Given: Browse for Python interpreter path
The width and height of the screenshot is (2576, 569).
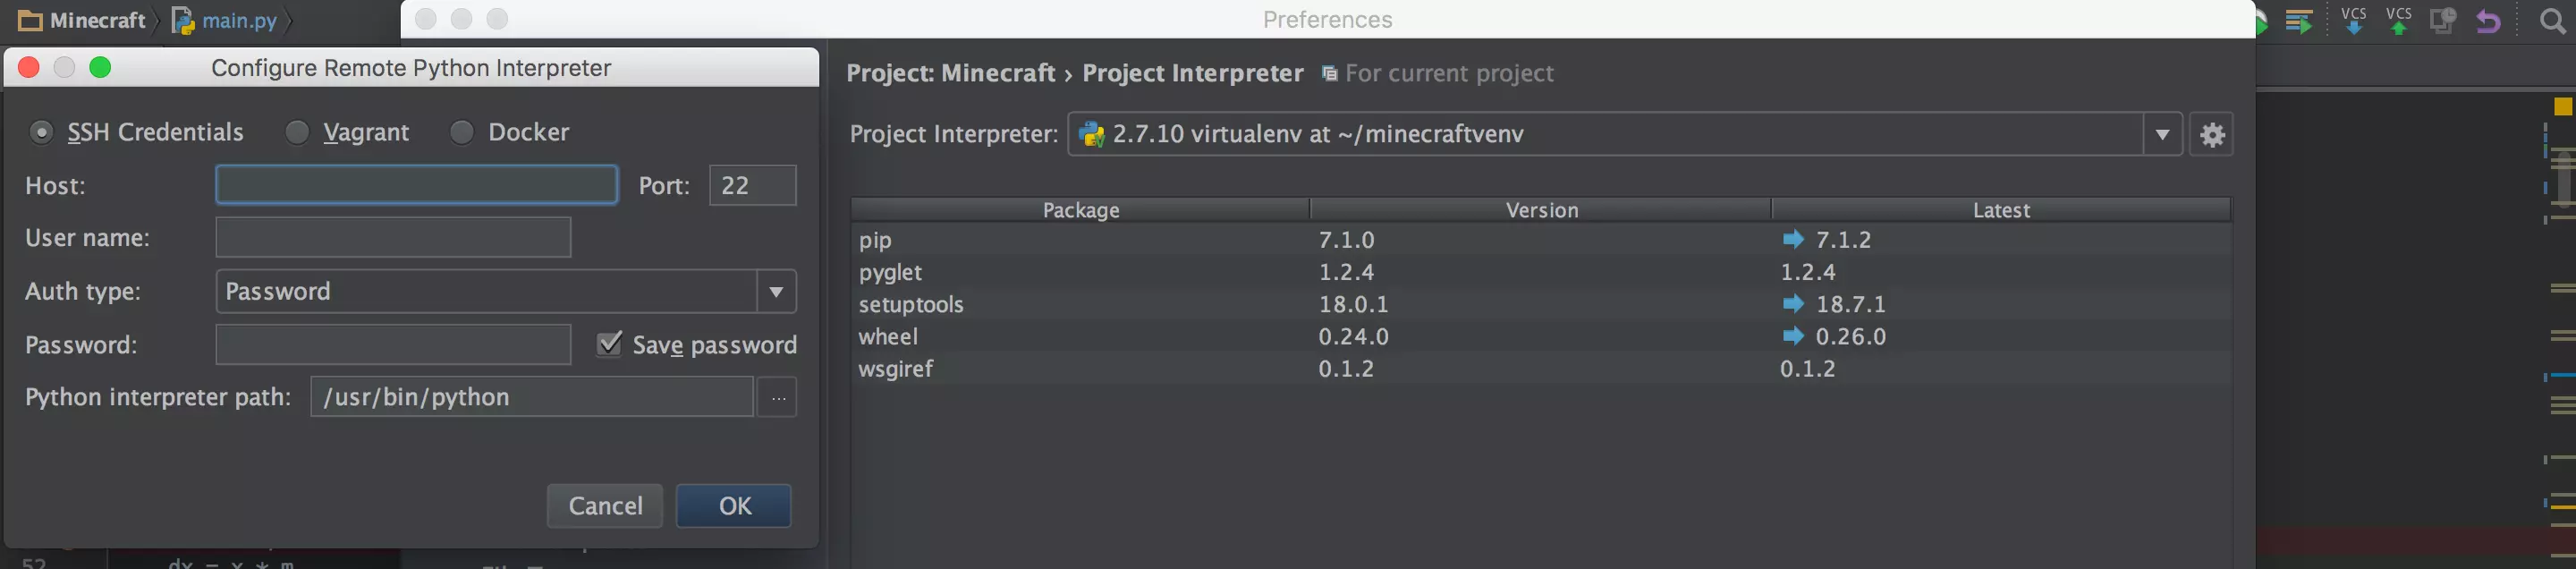Looking at the screenshot, I should (778, 397).
